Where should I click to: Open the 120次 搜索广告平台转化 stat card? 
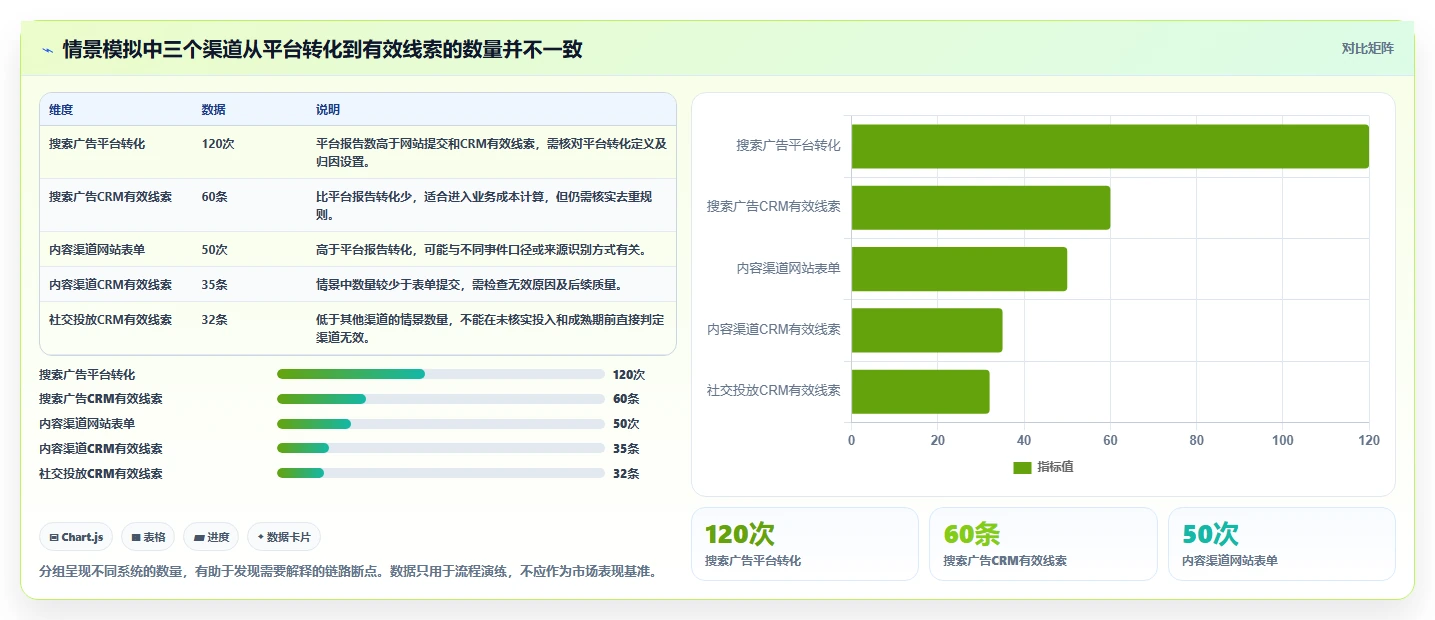[805, 544]
